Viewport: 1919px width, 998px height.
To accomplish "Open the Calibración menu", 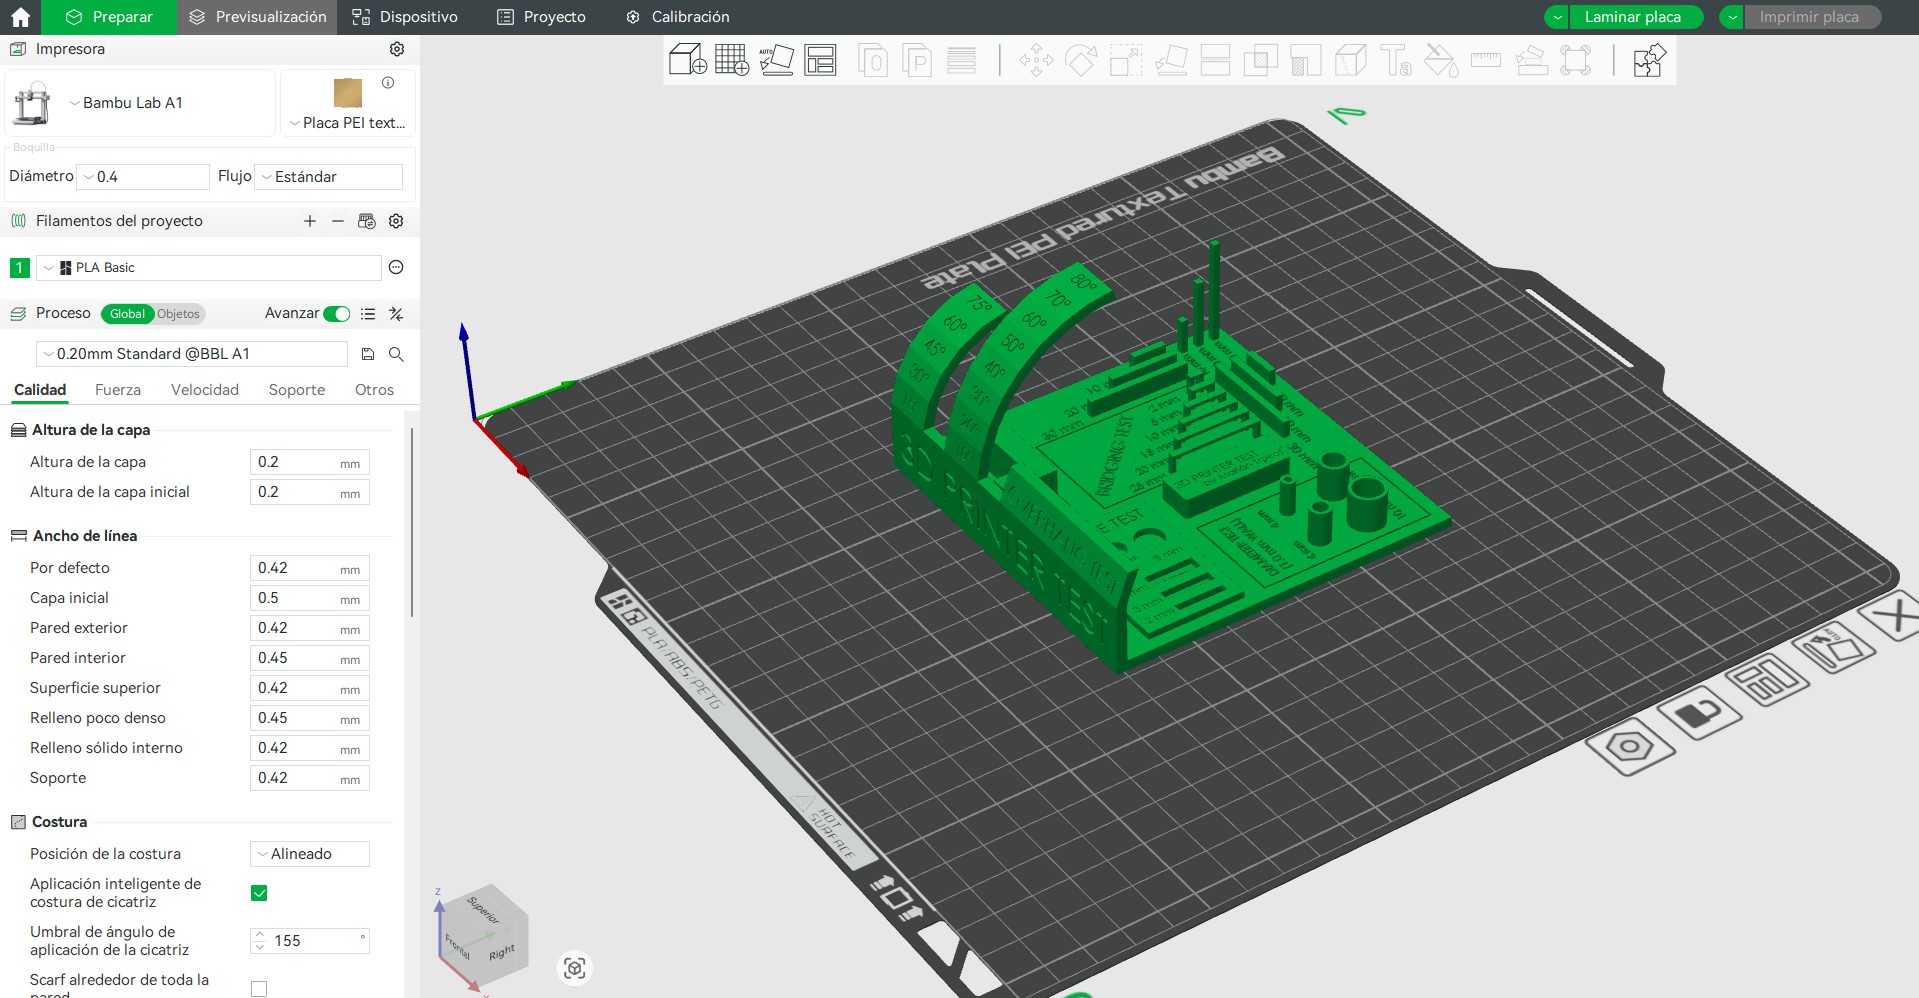I will coord(678,17).
